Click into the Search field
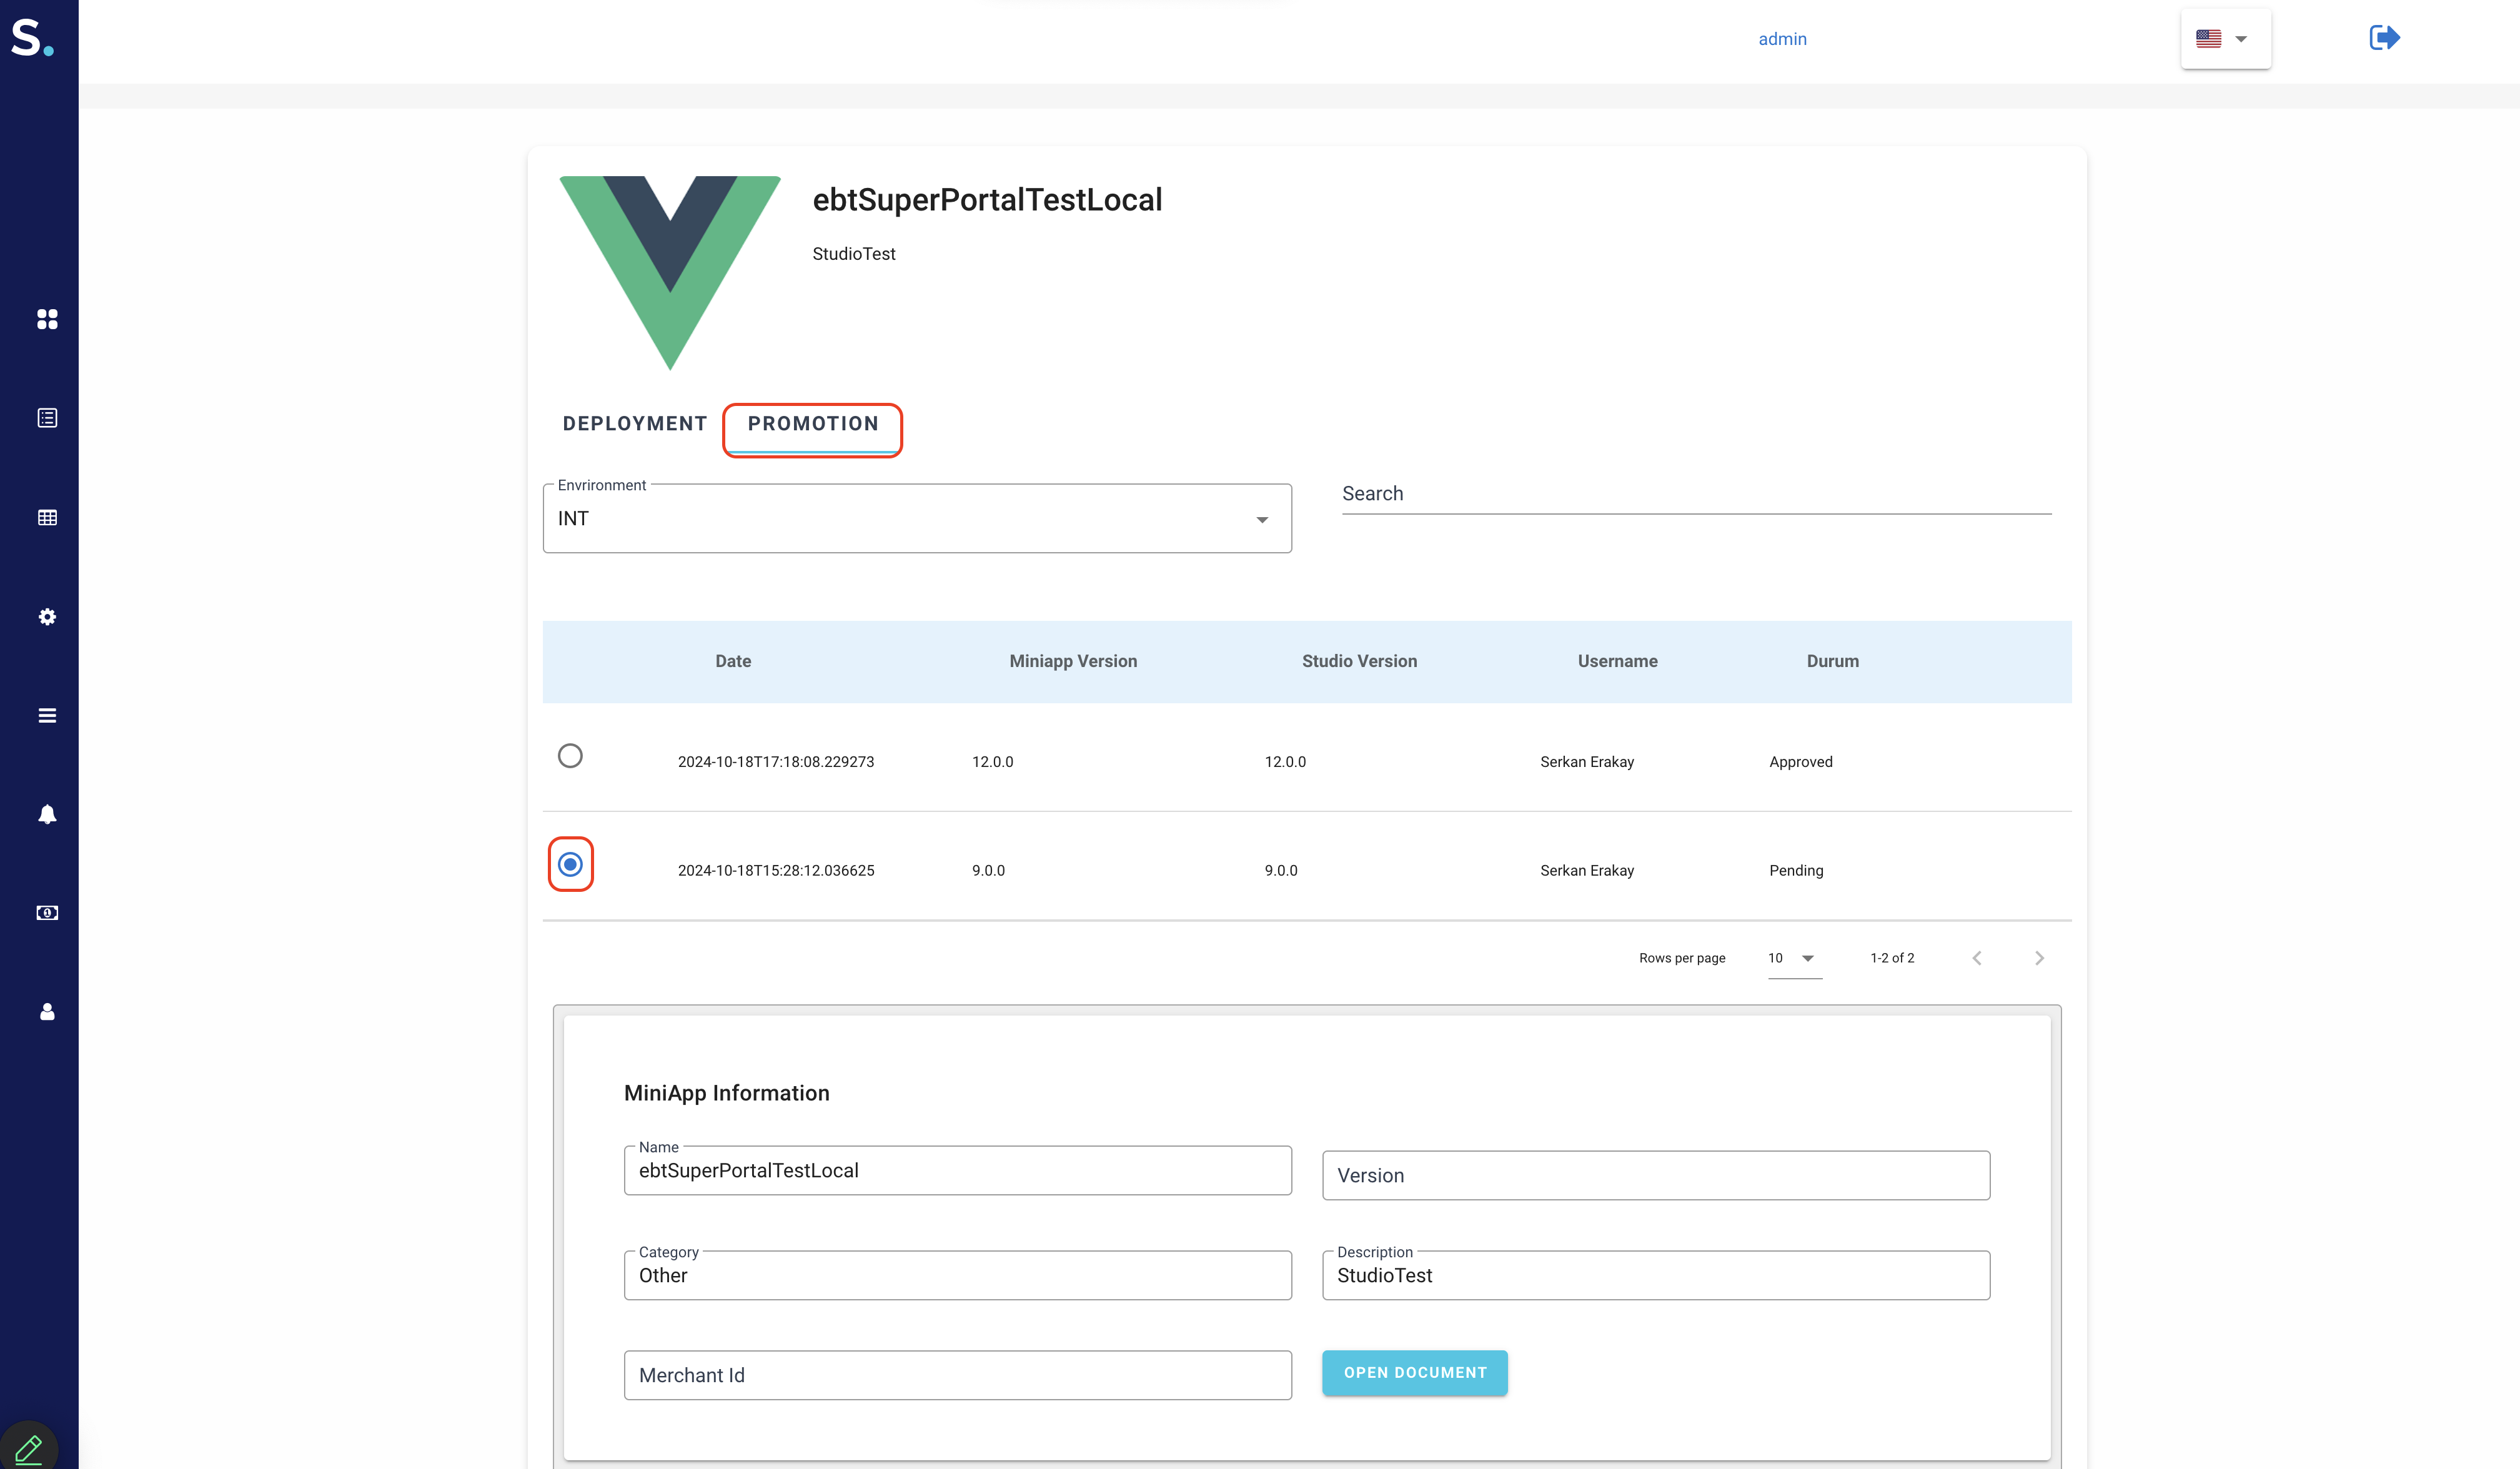2520x1469 pixels. [1695, 494]
